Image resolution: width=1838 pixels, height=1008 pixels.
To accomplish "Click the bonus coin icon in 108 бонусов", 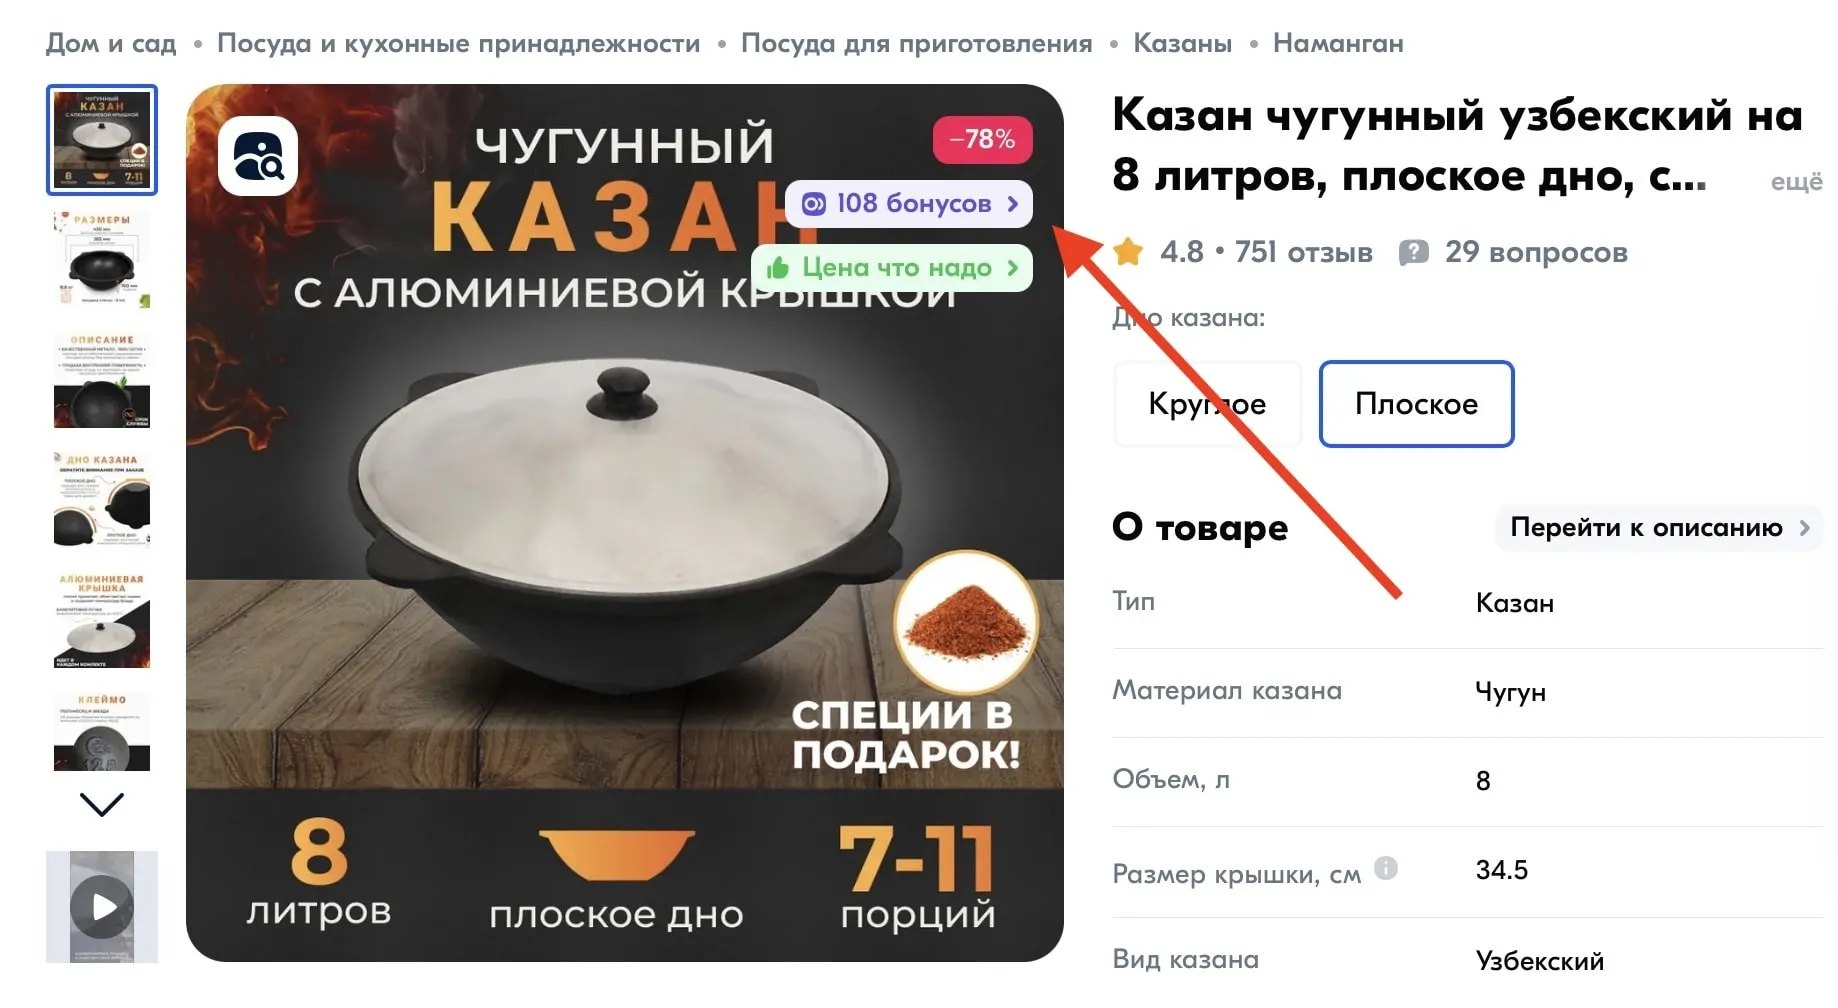I will click(813, 204).
